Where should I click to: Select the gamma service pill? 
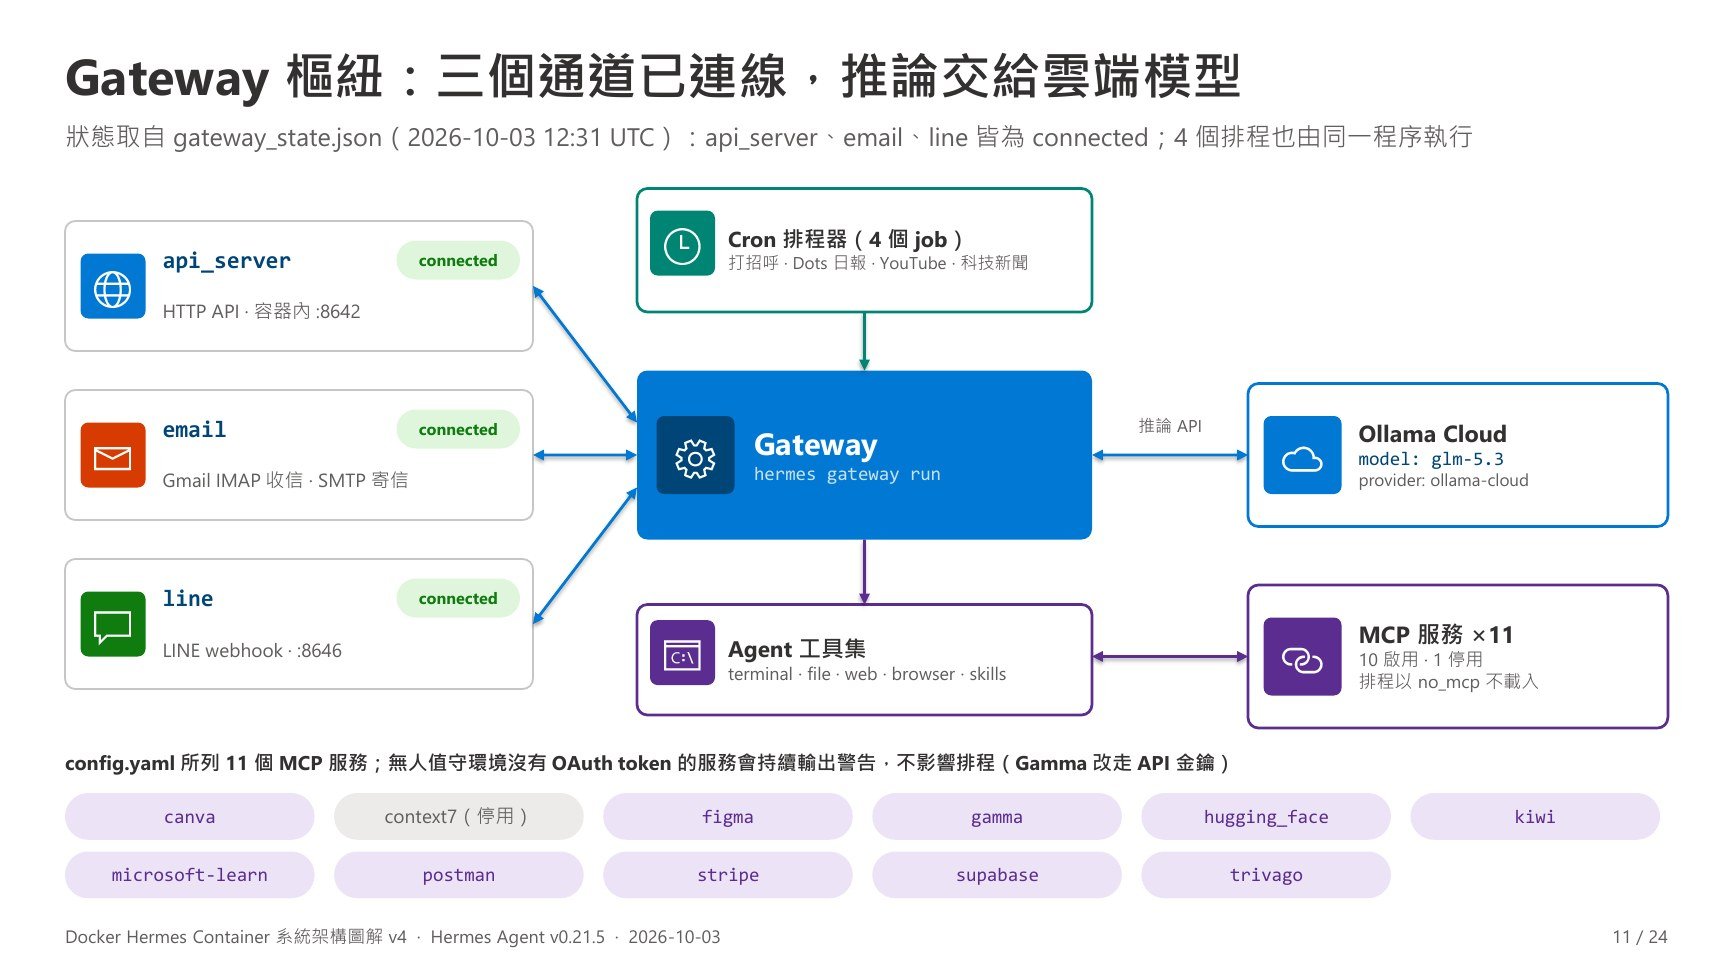pyautogui.click(x=996, y=817)
